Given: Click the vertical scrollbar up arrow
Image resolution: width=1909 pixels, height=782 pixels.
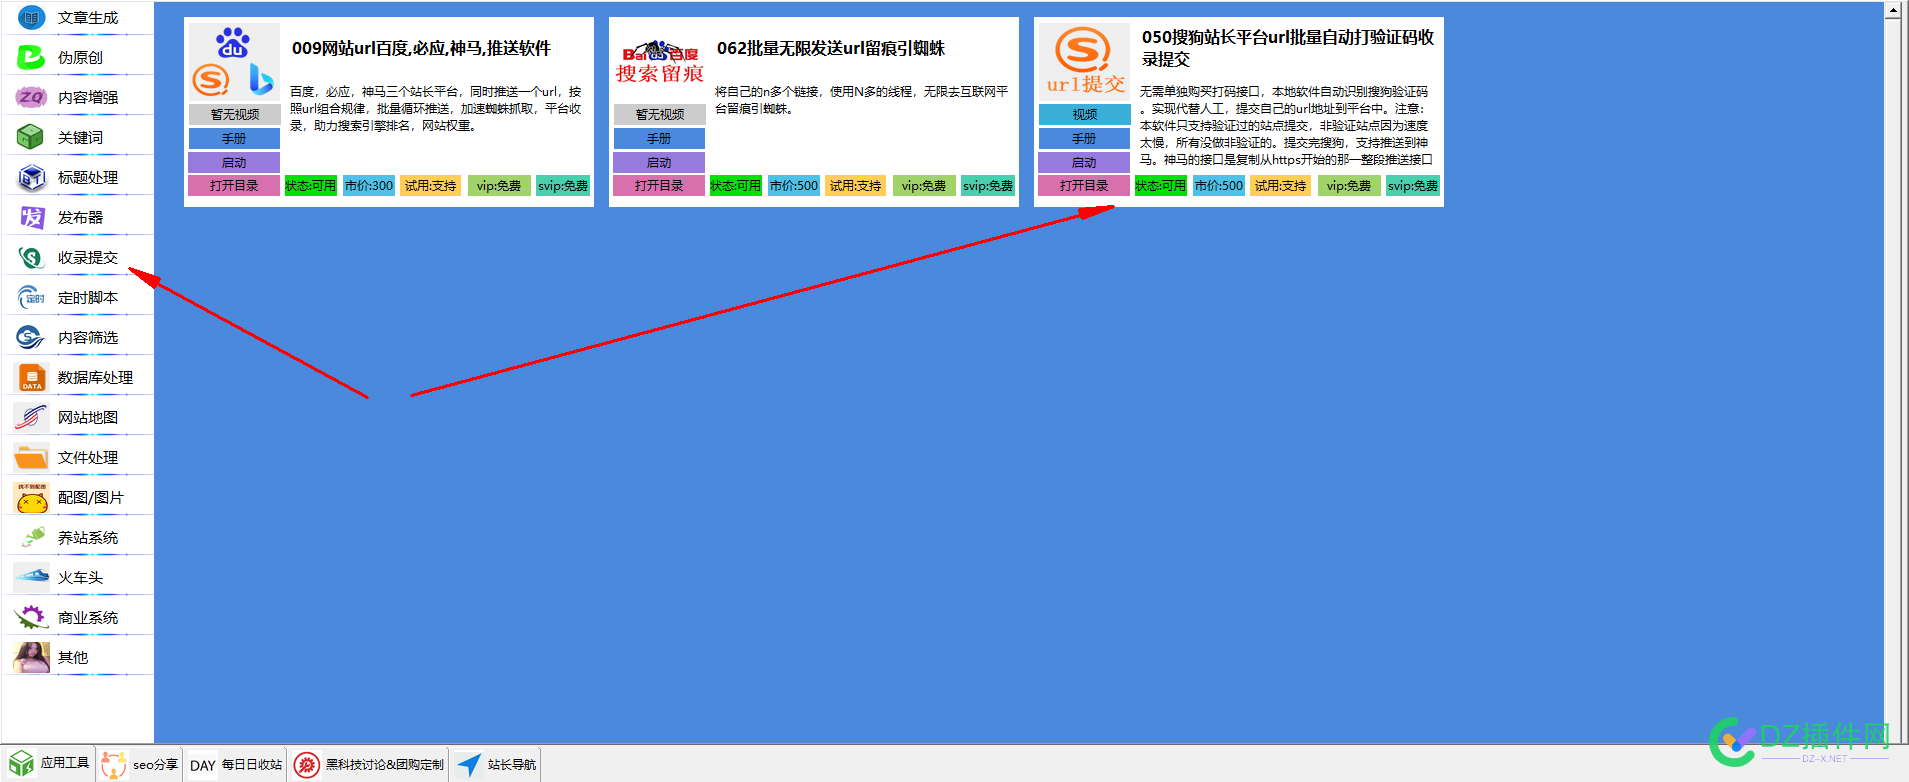Looking at the screenshot, I should point(1893,10).
